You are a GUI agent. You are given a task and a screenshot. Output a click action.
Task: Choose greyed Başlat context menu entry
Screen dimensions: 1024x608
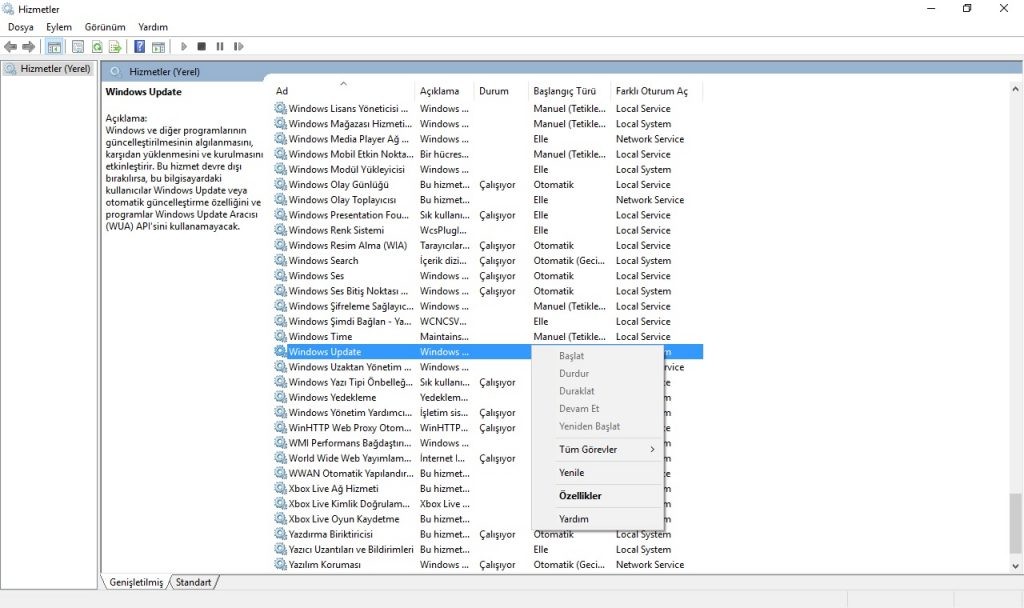(598, 356)
